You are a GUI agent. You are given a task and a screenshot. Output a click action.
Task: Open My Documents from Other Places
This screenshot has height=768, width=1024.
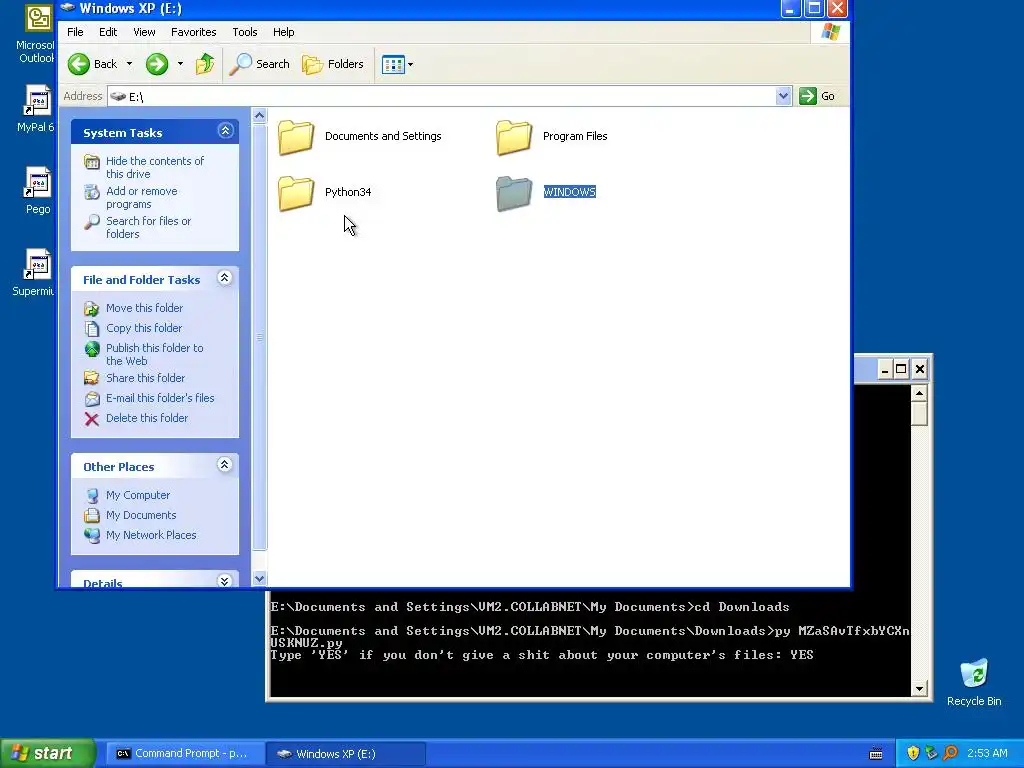click(141, 515)
